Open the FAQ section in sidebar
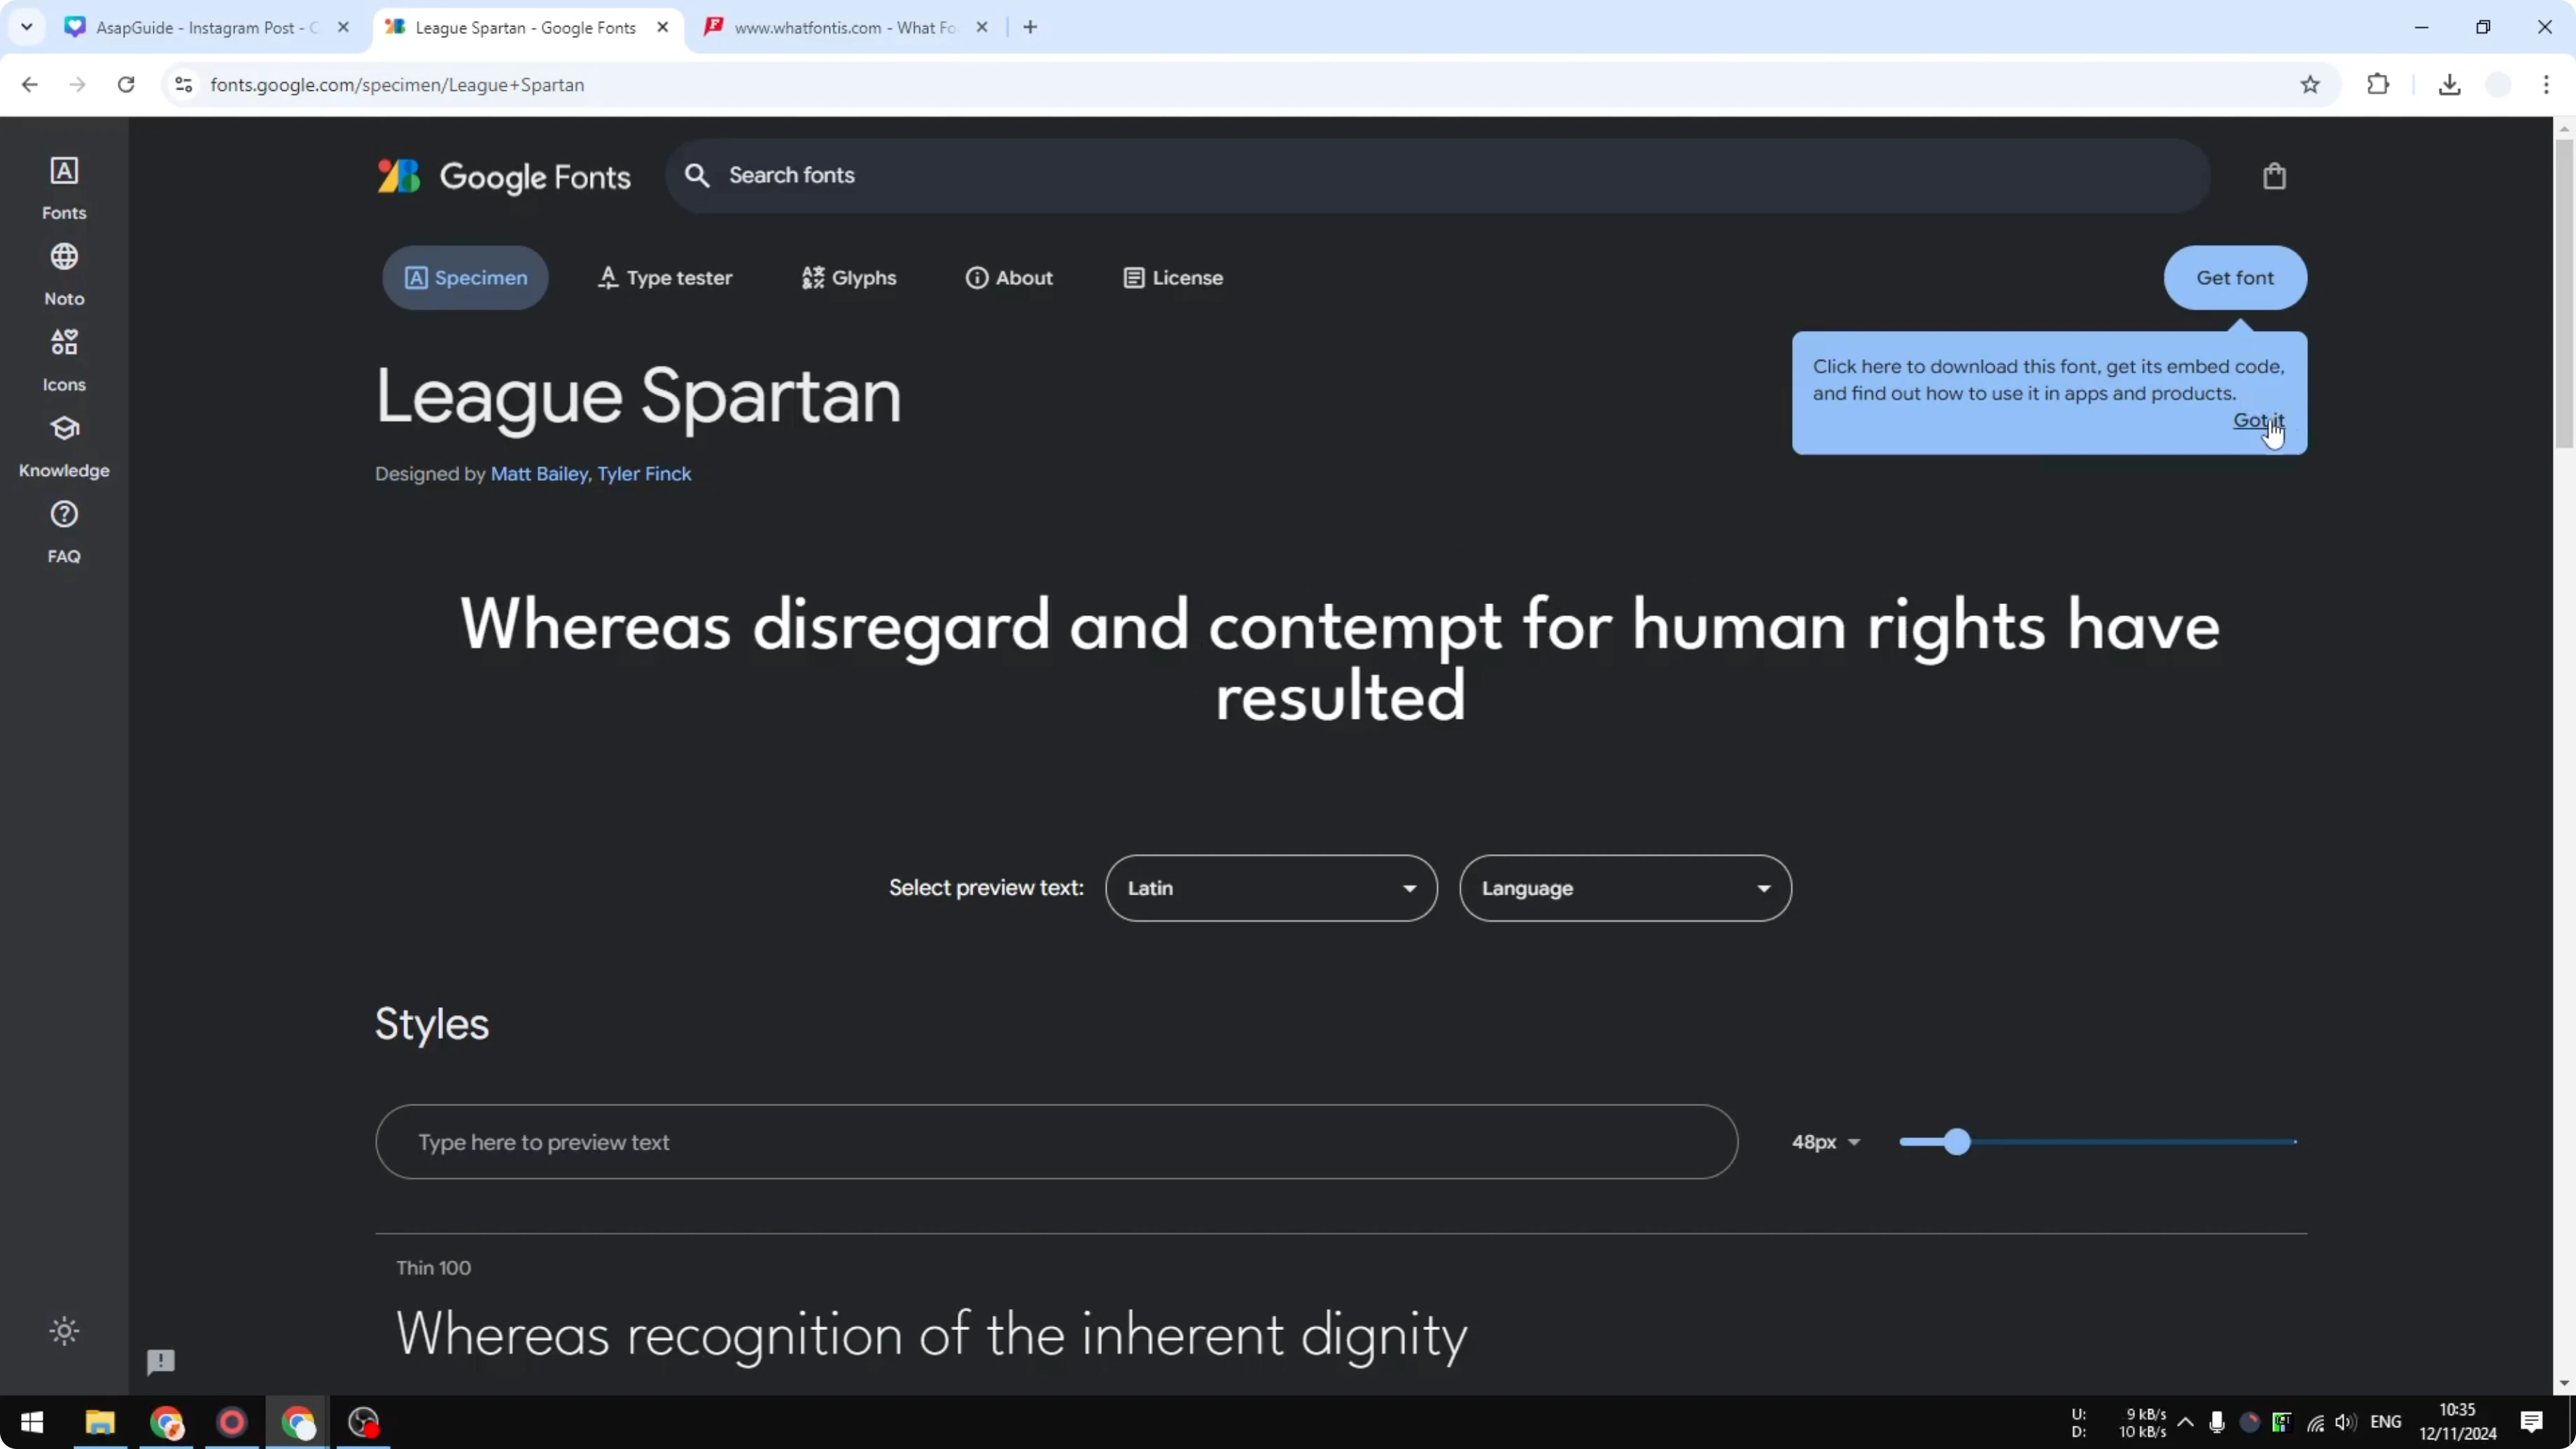 pos(63,531)
